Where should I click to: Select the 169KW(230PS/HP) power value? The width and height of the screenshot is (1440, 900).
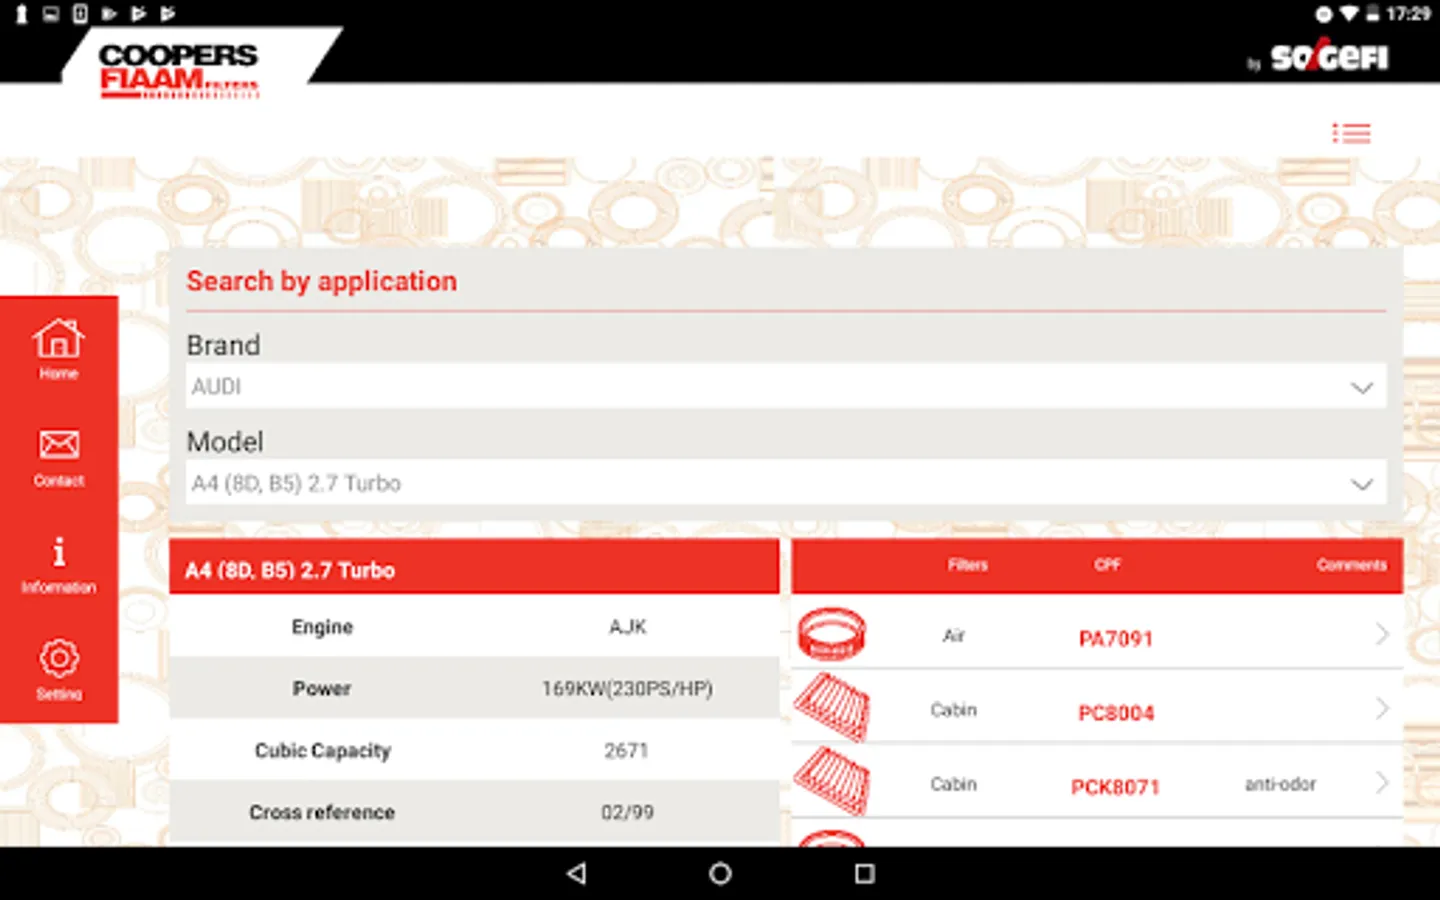tap(628, 688)
